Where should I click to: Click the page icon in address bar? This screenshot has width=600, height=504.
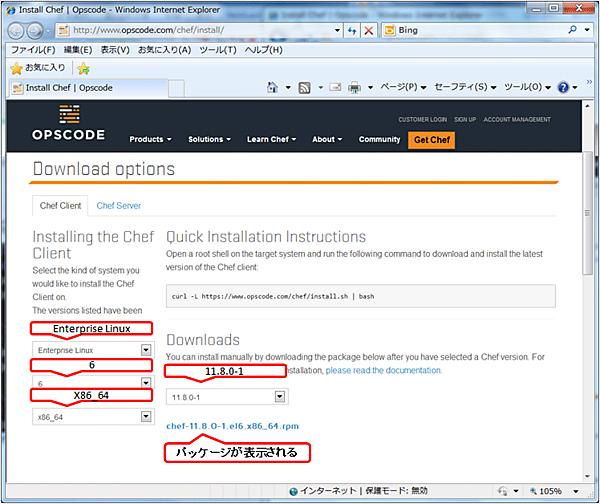point(63,30)
